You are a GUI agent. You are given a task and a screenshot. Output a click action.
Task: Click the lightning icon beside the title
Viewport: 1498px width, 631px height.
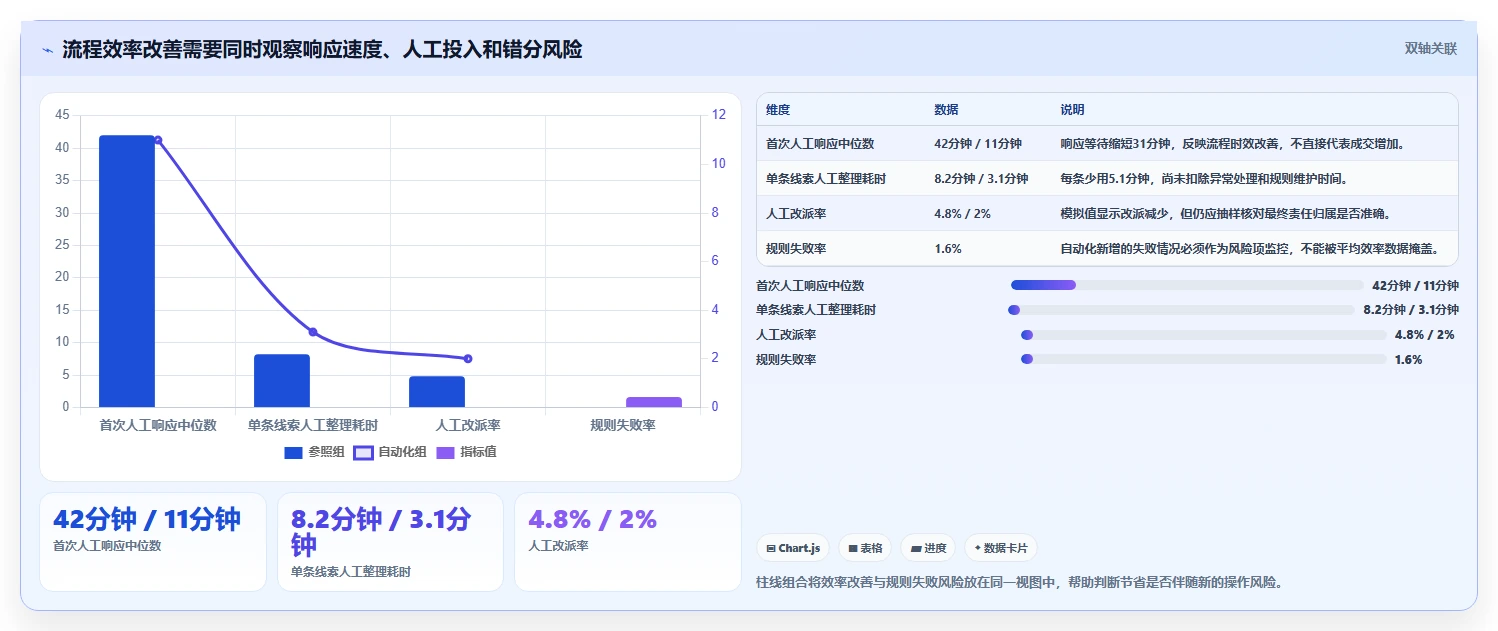click(48, 50)
